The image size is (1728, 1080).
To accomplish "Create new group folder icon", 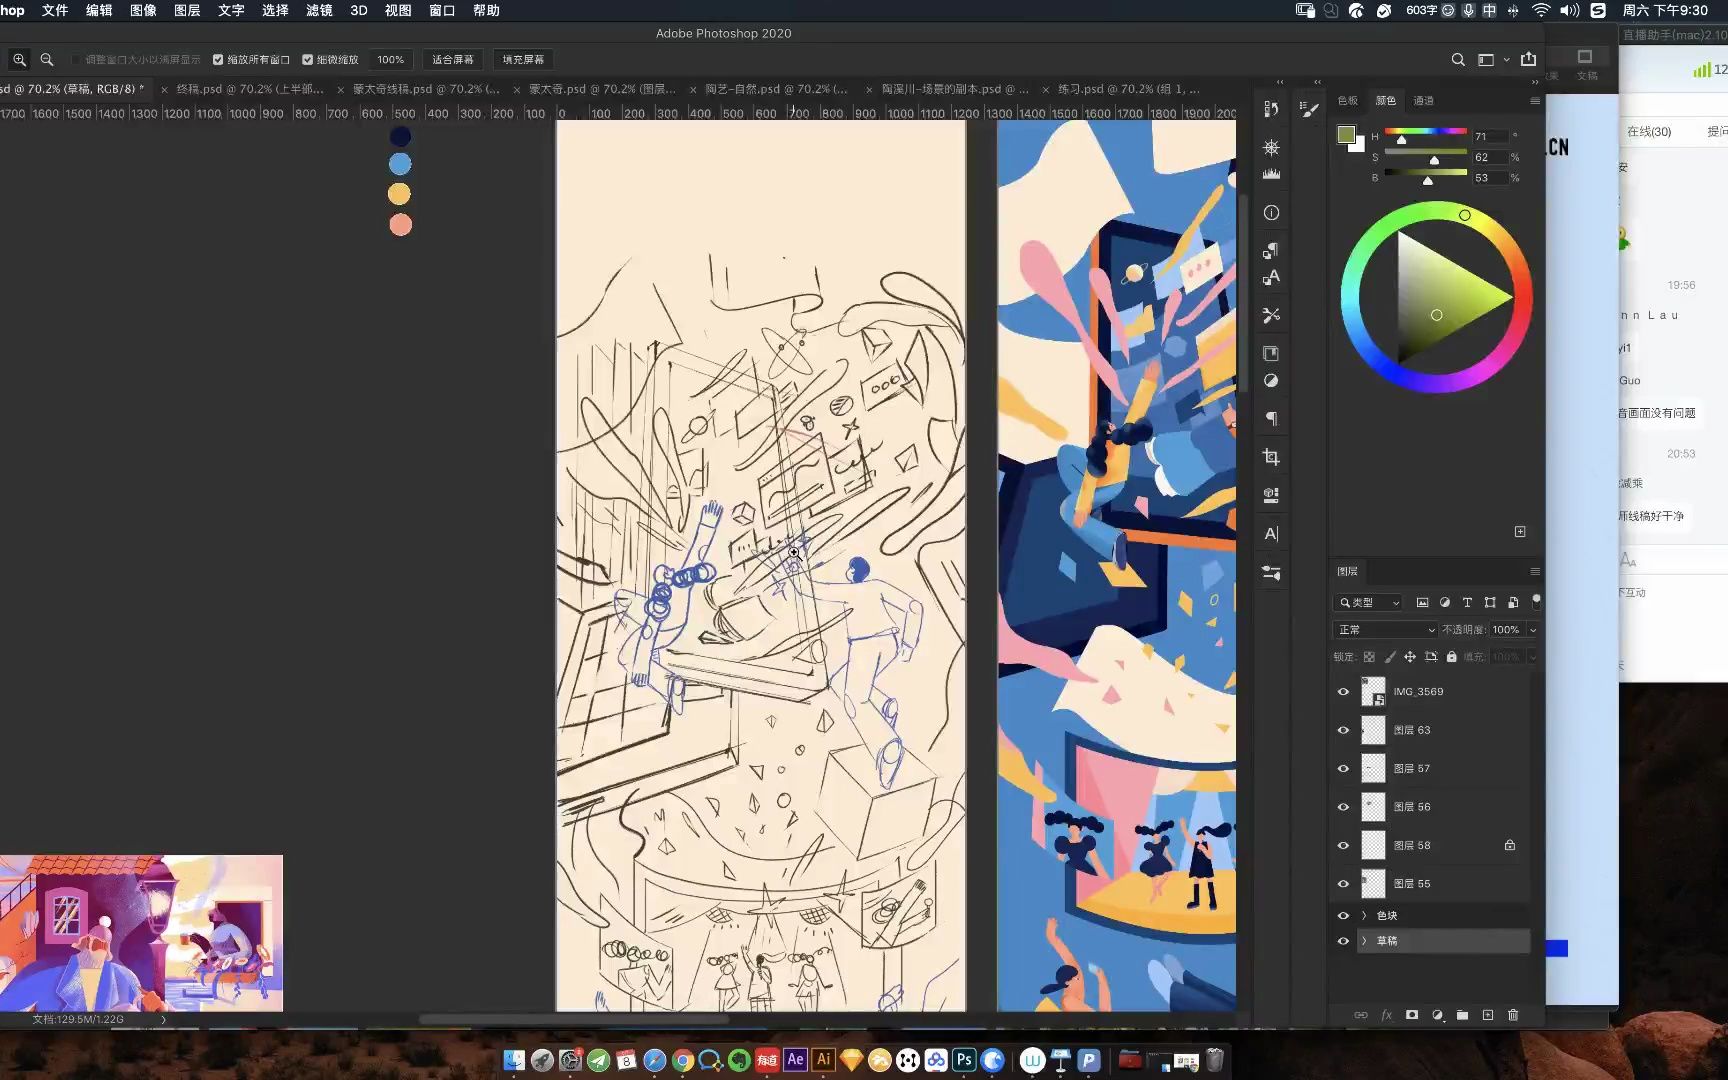I will tap(1462, 1015).
